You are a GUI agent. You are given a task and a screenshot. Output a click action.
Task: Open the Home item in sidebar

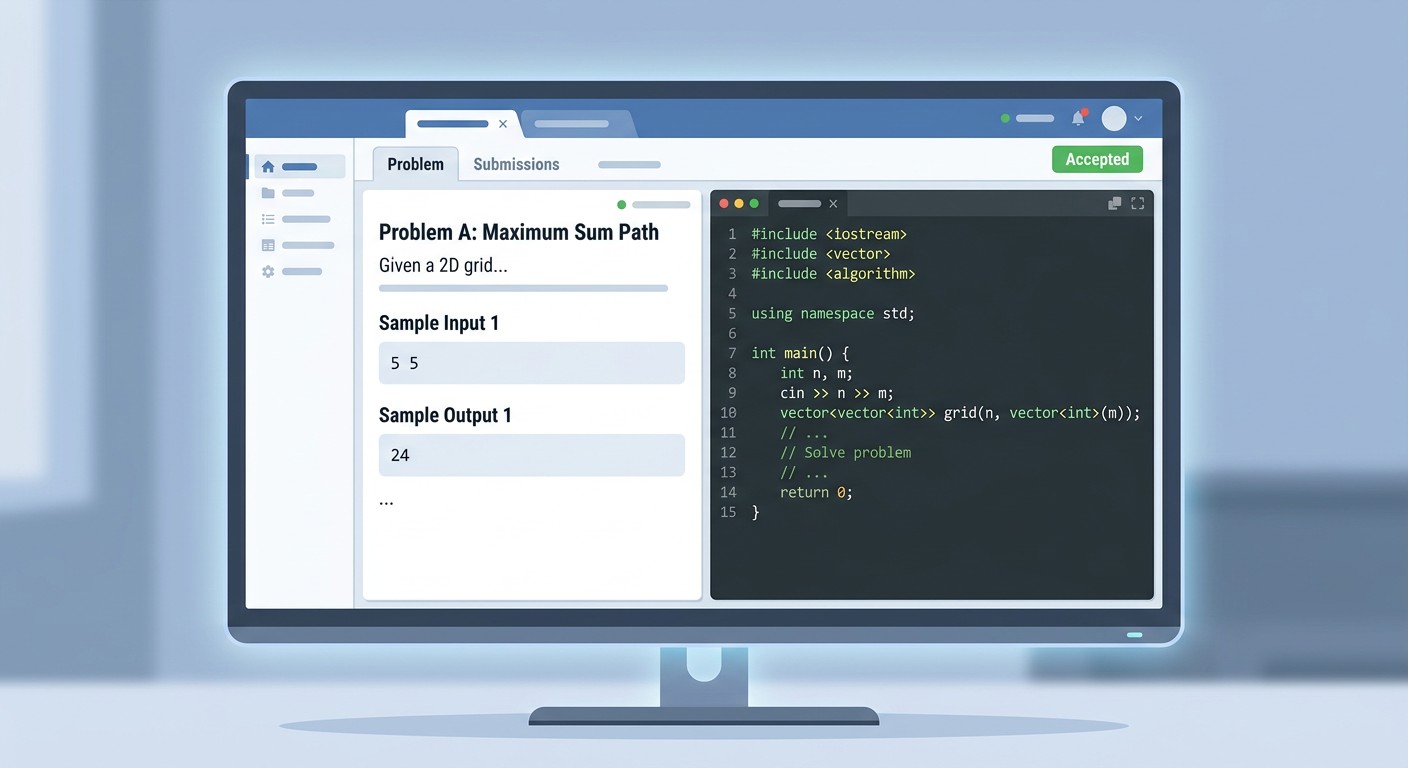click(x=299, y=167)
